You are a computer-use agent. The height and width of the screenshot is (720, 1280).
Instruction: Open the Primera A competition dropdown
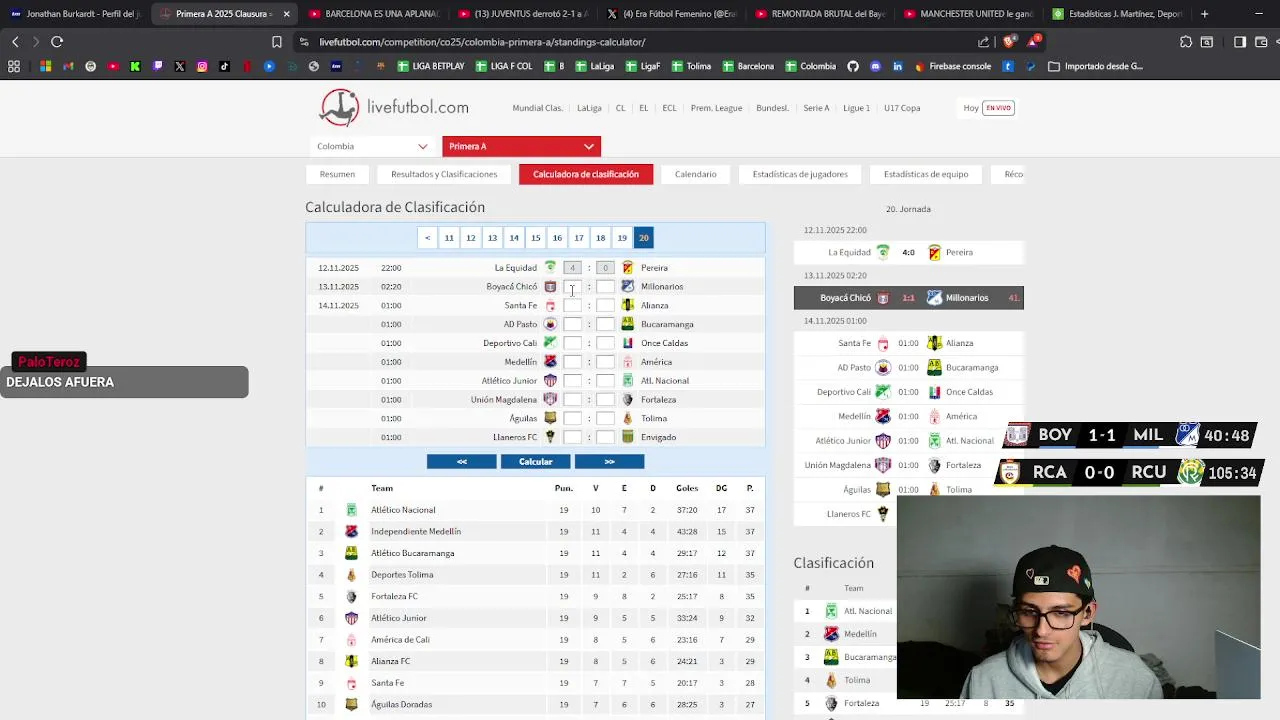521,146
